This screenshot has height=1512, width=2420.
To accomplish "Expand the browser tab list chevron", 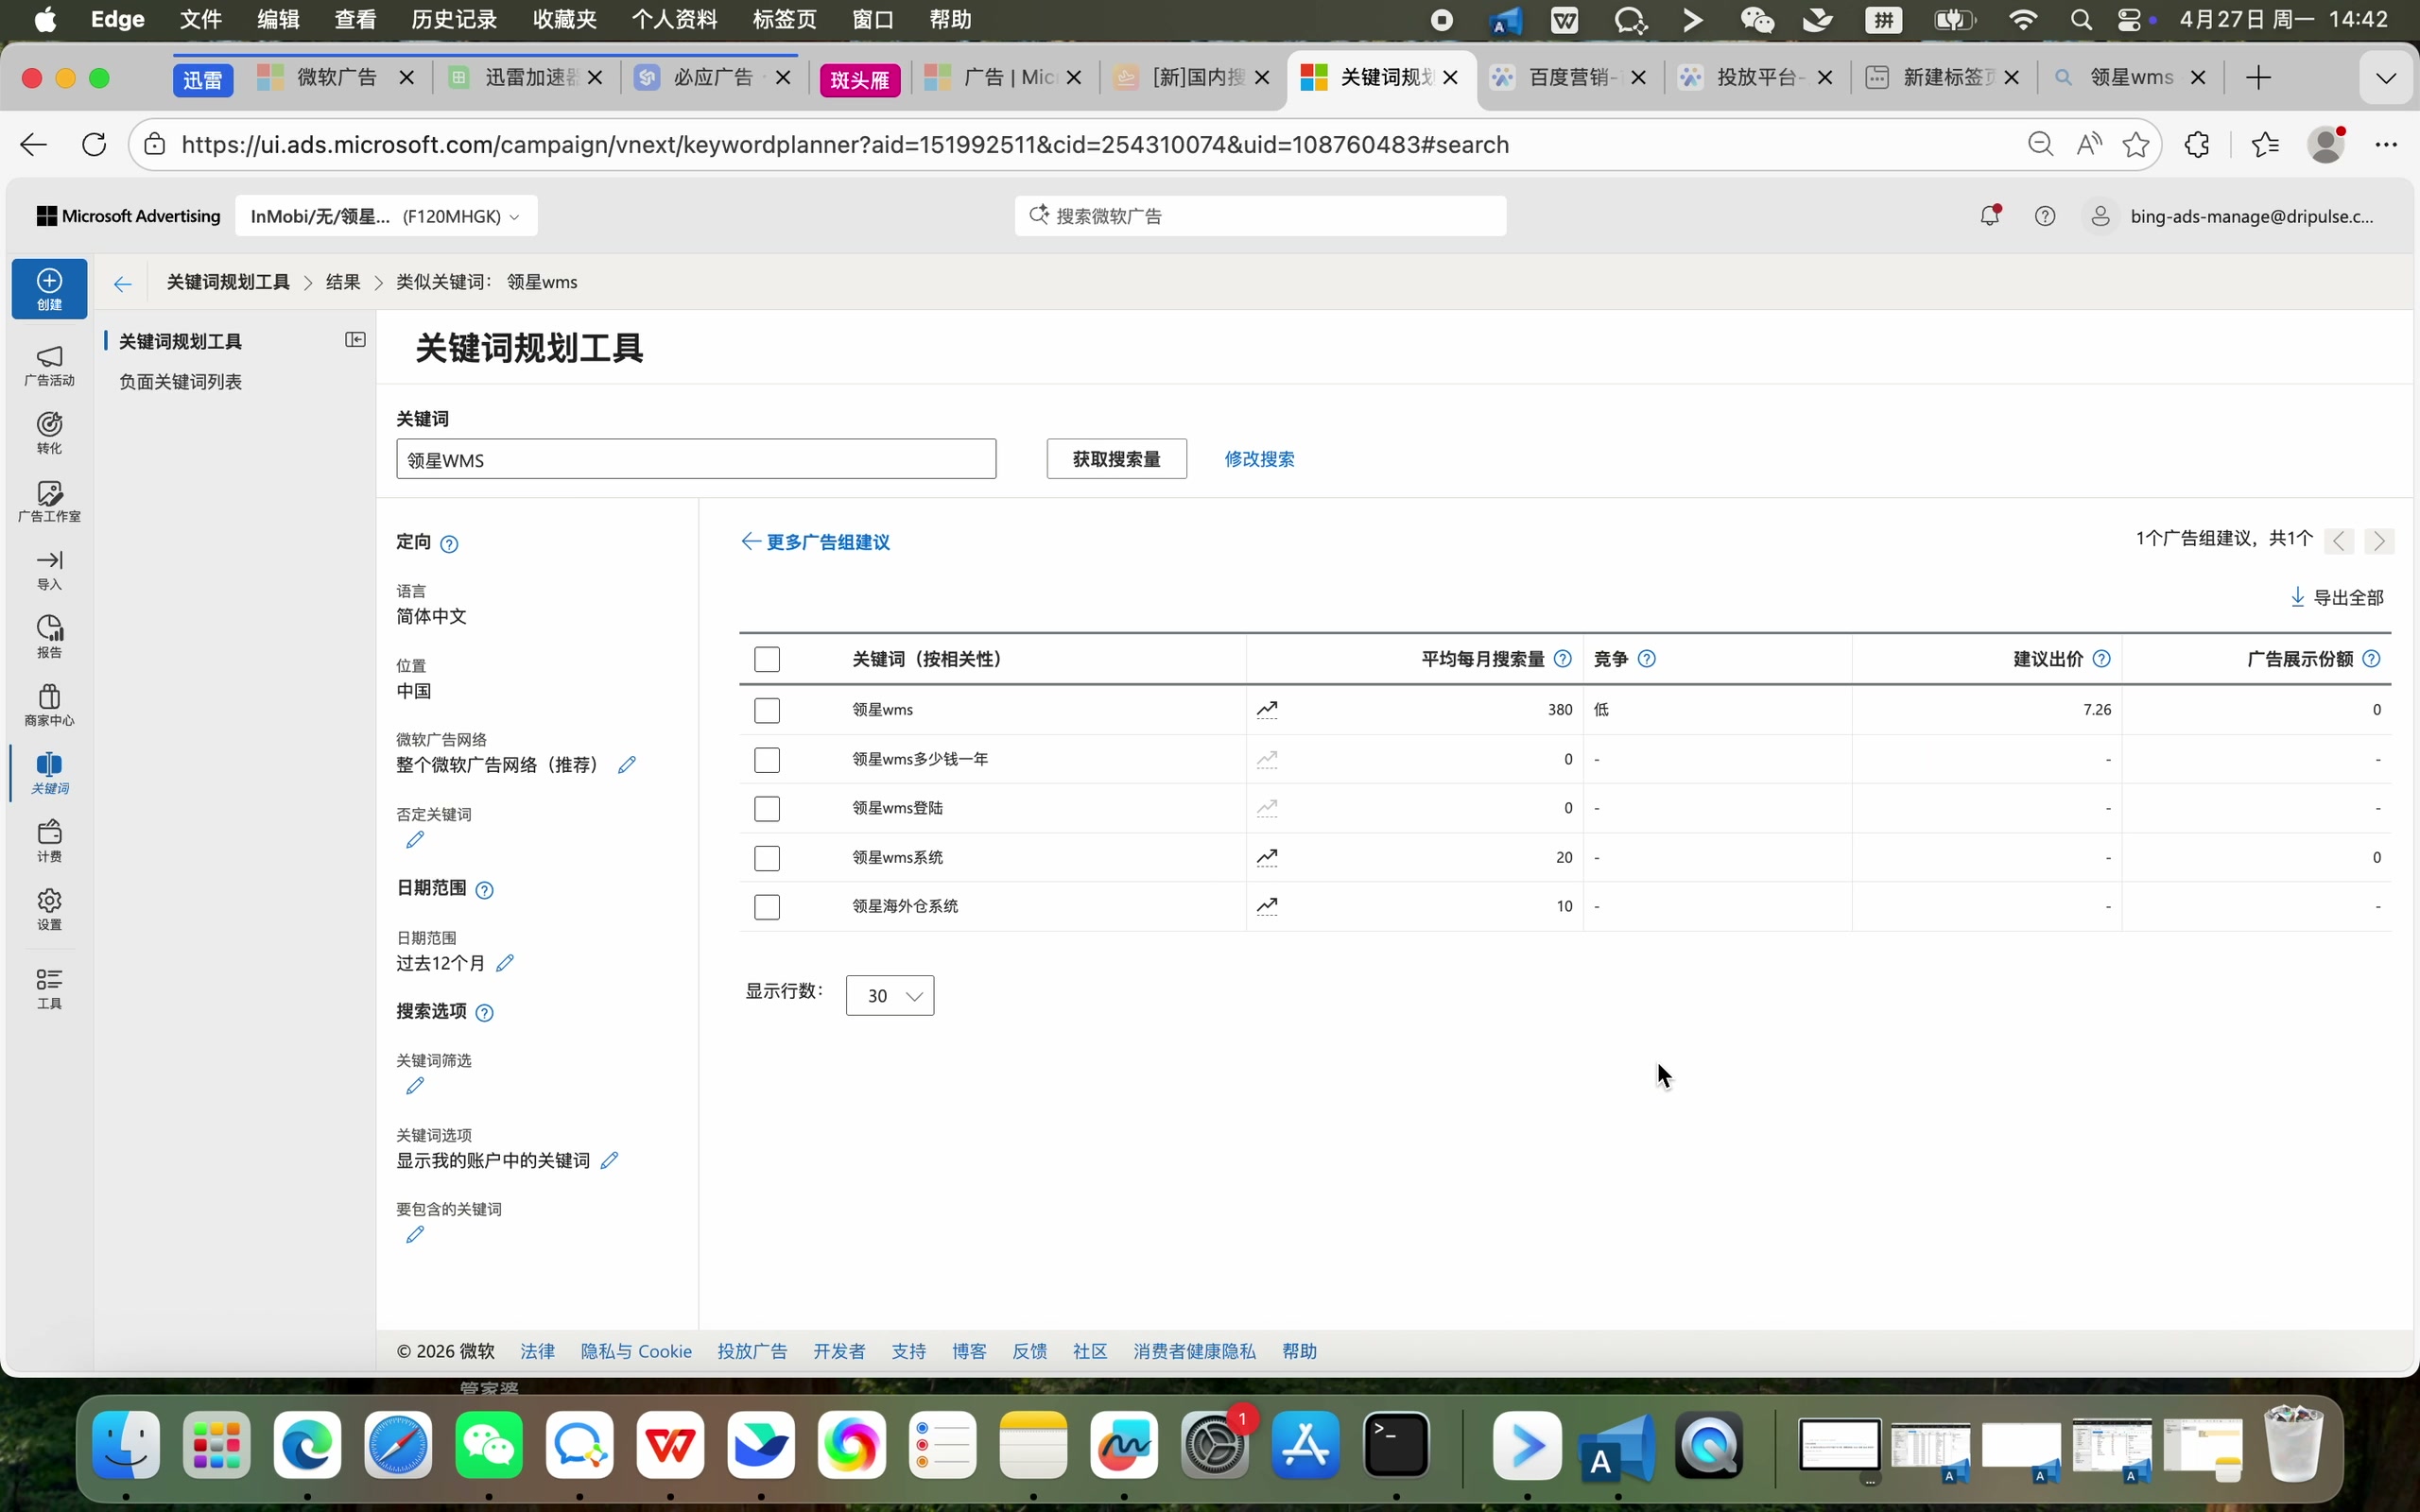I will click(2386, 78).
